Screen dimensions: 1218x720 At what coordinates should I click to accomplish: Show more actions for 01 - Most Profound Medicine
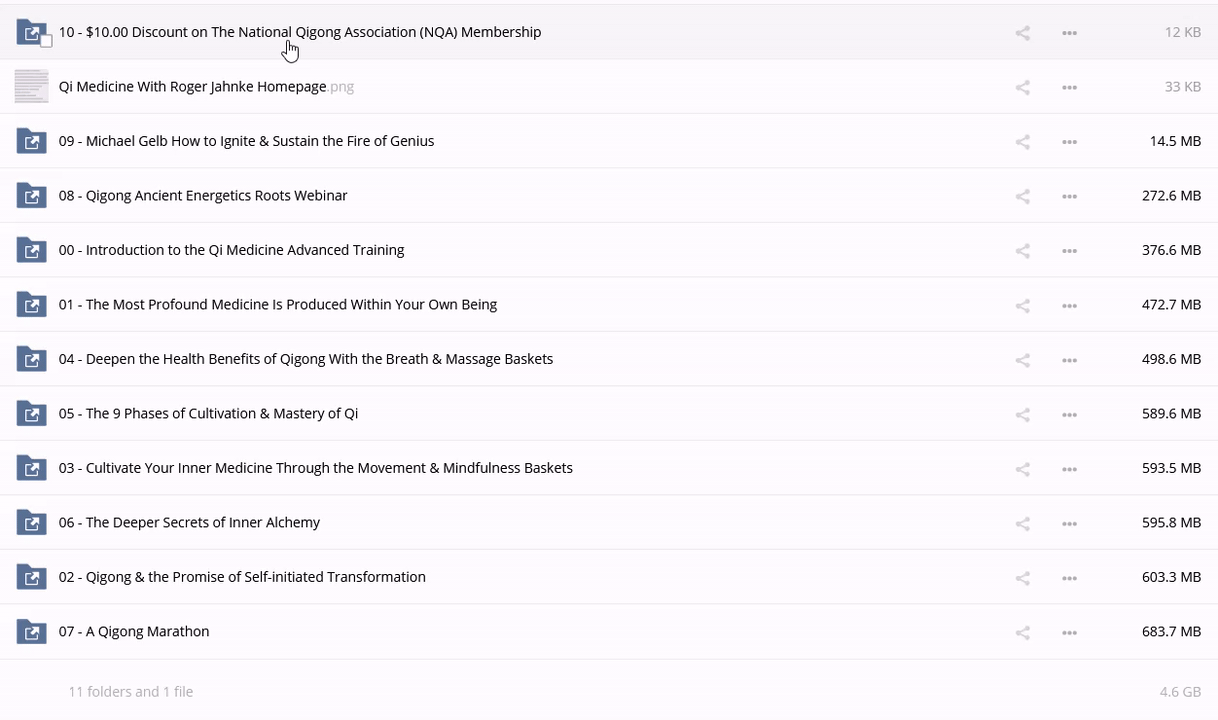1069,305
